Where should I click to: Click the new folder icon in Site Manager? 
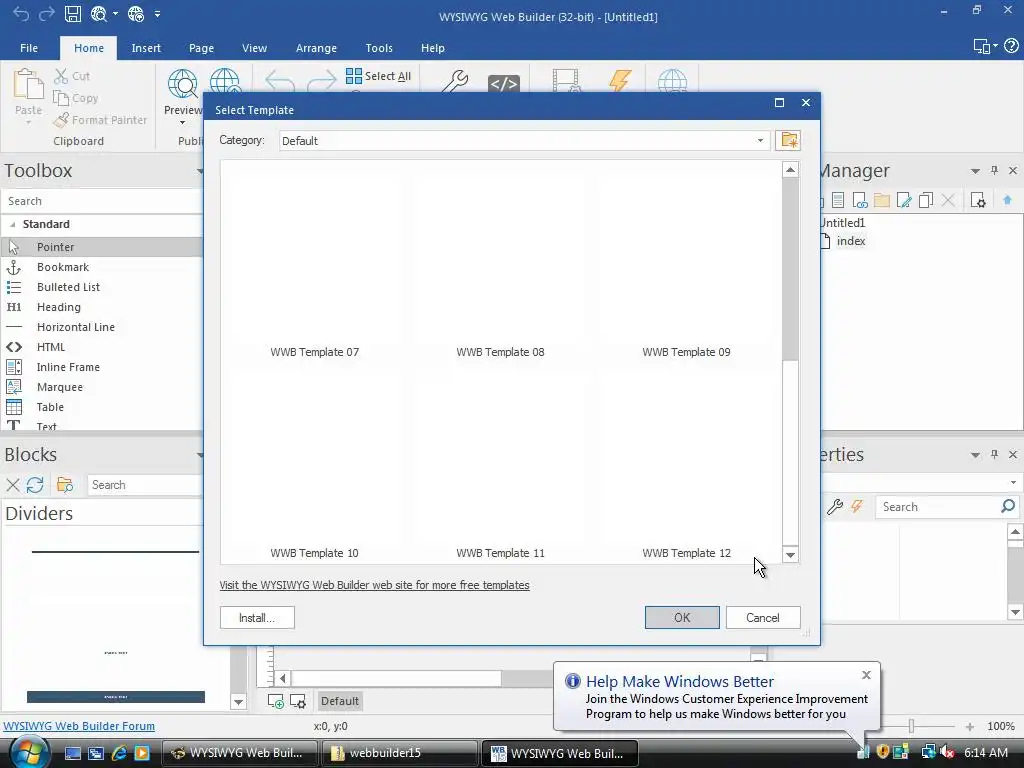[x=882, y=200]
